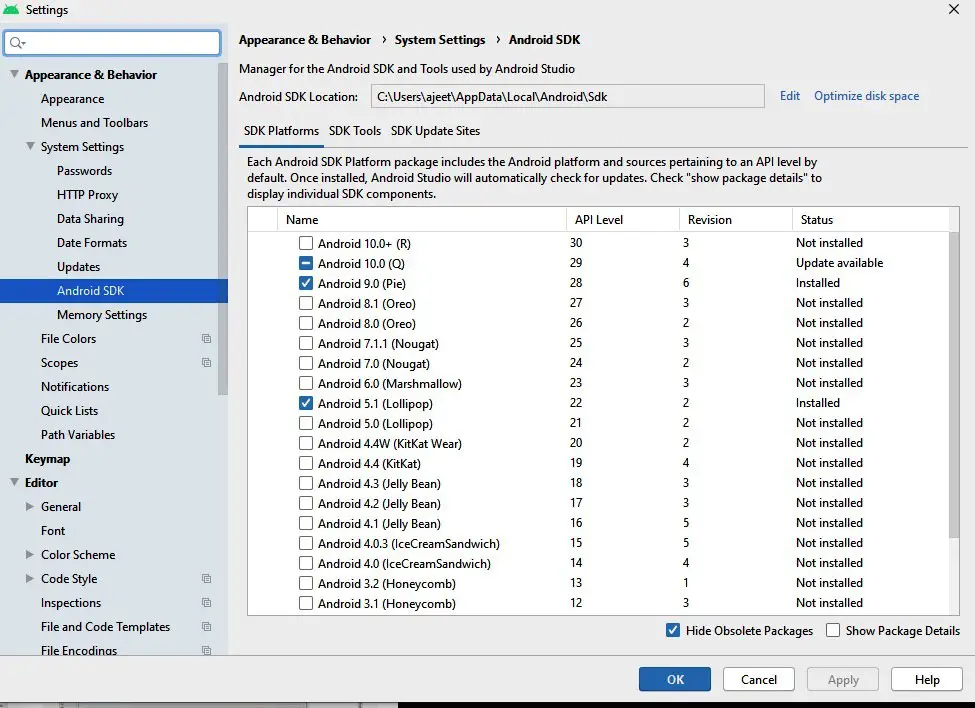Check the Android 7.1.1 (Nougat) checkbox
The image size is (975, 708).
[x=306, y=343]
